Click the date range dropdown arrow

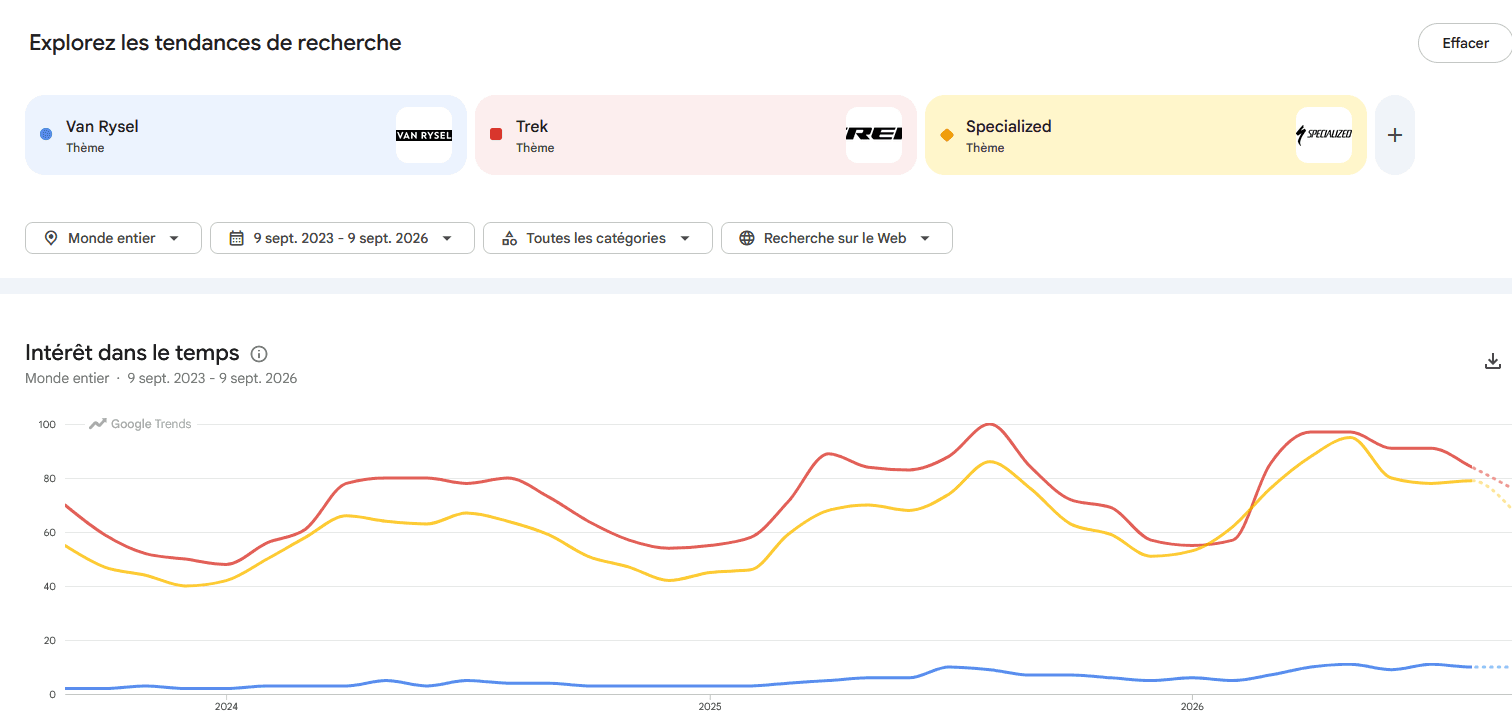pyautogui.click(x=446, y=238)
